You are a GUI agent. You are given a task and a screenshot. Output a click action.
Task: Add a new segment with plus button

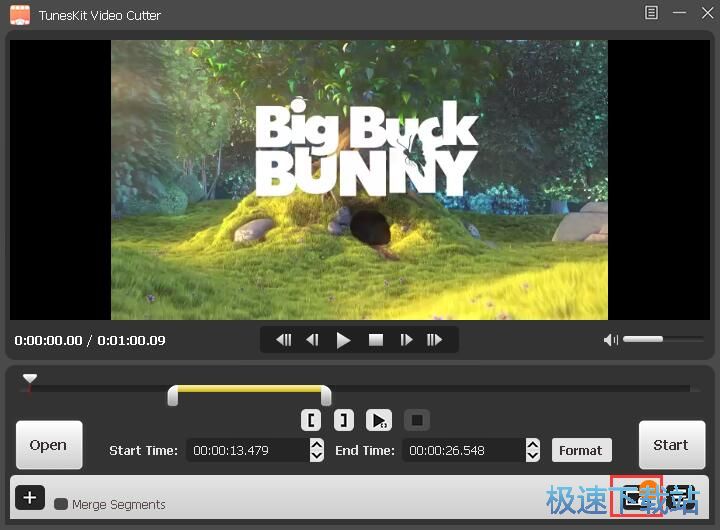[x=30, y=497]
